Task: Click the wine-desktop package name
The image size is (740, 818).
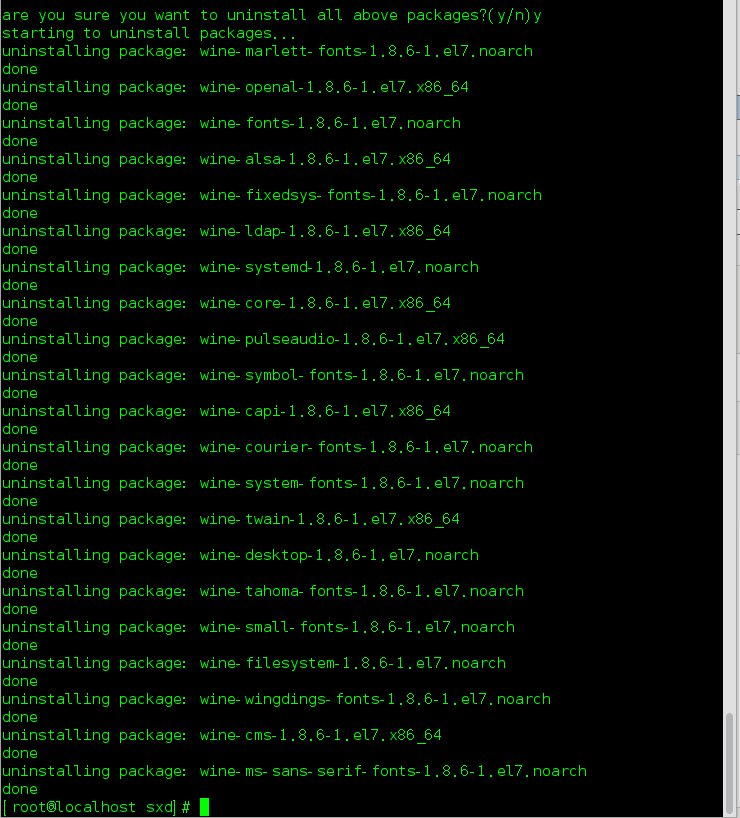Action: point(339,555)
